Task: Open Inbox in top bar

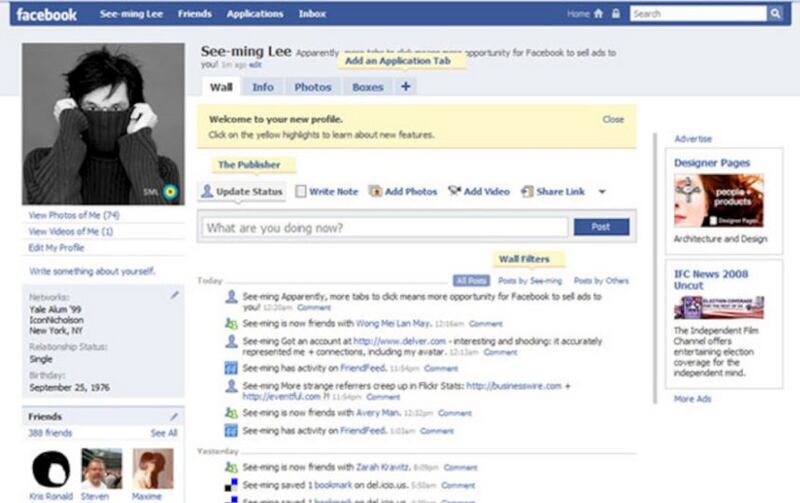Action: (312, 14)
